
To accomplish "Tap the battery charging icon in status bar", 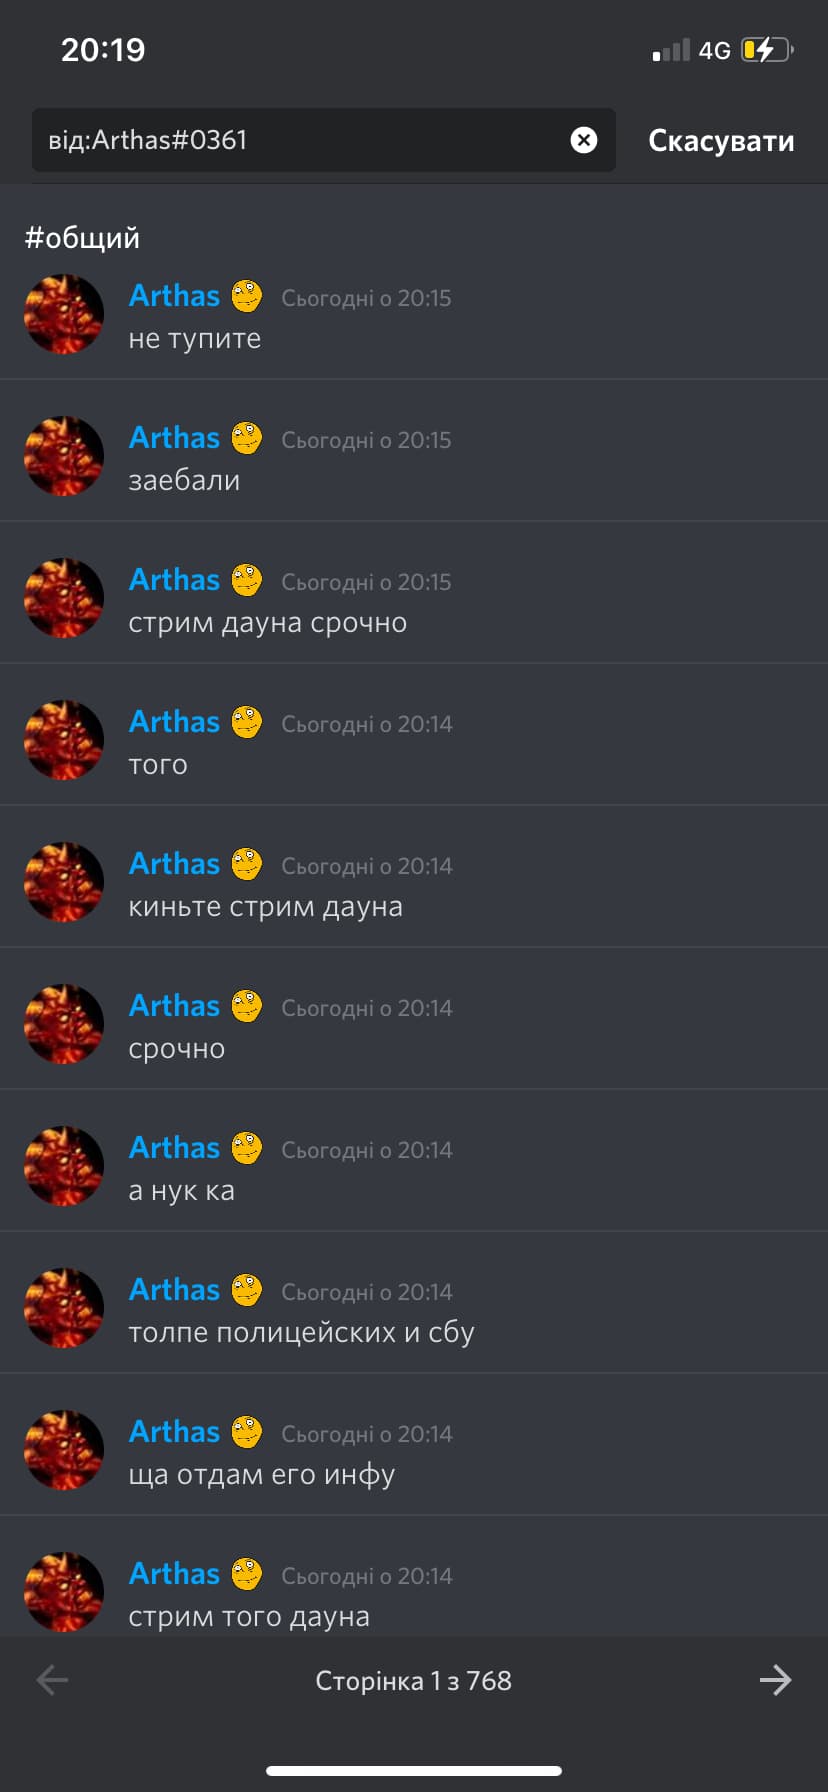I will 767,49.
